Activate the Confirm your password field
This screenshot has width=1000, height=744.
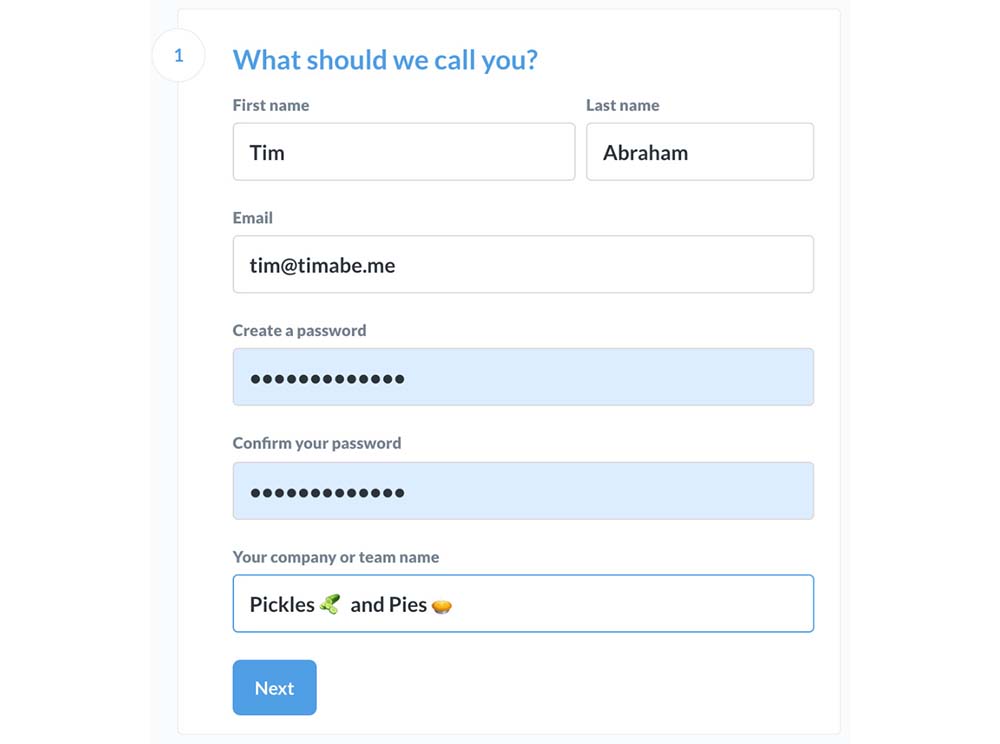(x=522, y=491)
